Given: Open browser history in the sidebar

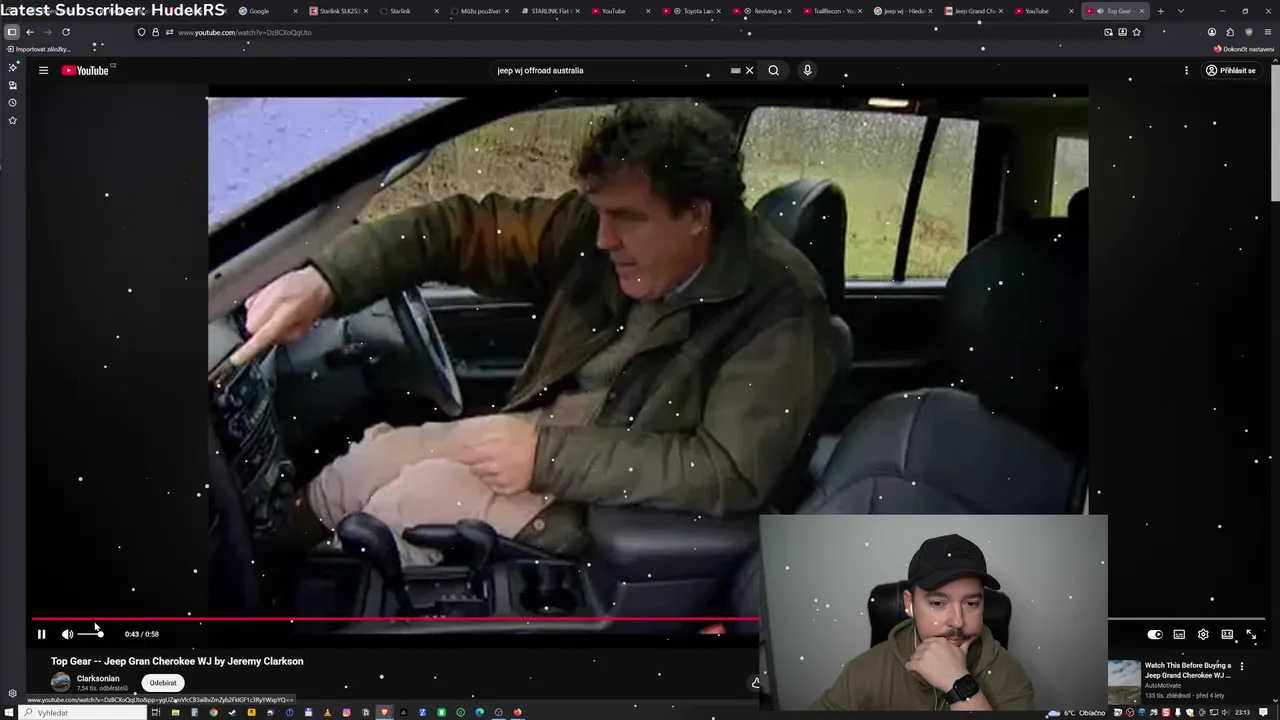Looking at the screenshot, I should coord(12,103).
